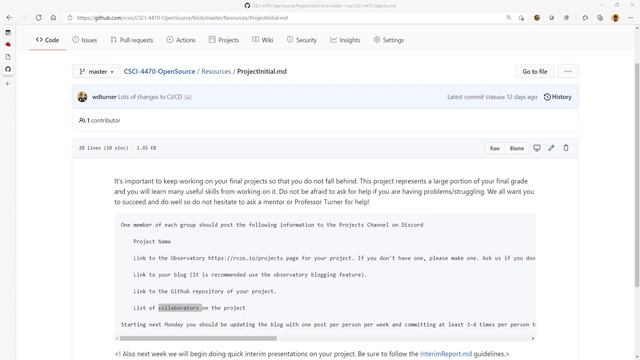Image resolution: width=640 pixels, height=360 pixels.
Task: Open the Projects tab
Action: click(224, 40)
